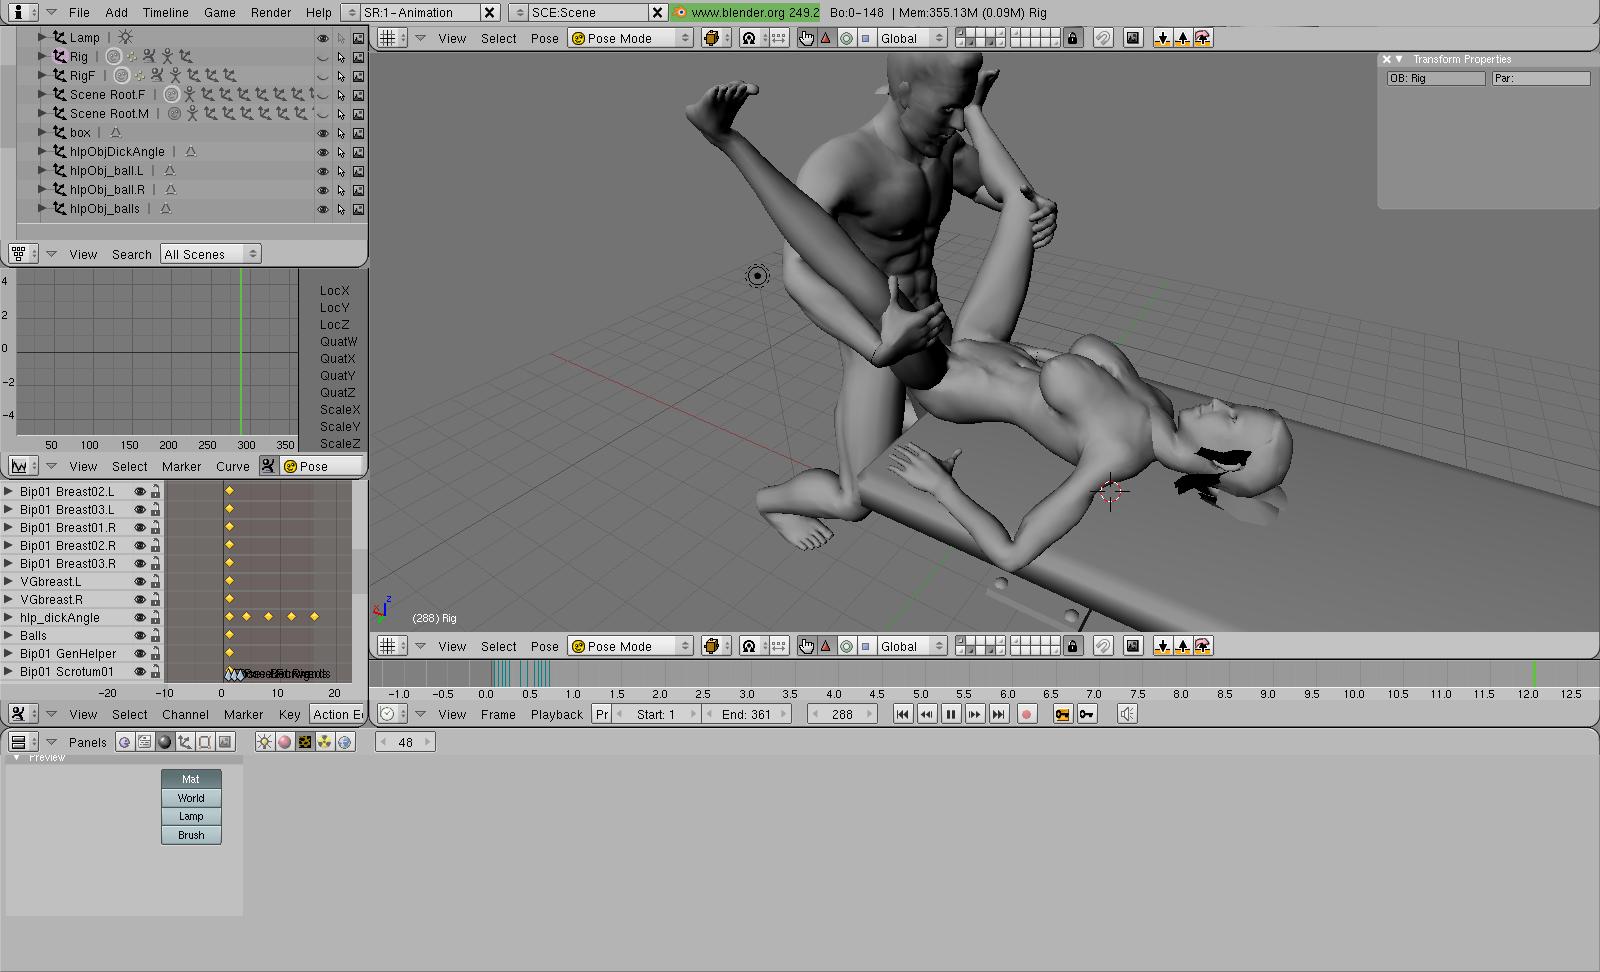The image size is (1600, 972).
Task: Hide the box object in outliner
Action: [322, 133]
